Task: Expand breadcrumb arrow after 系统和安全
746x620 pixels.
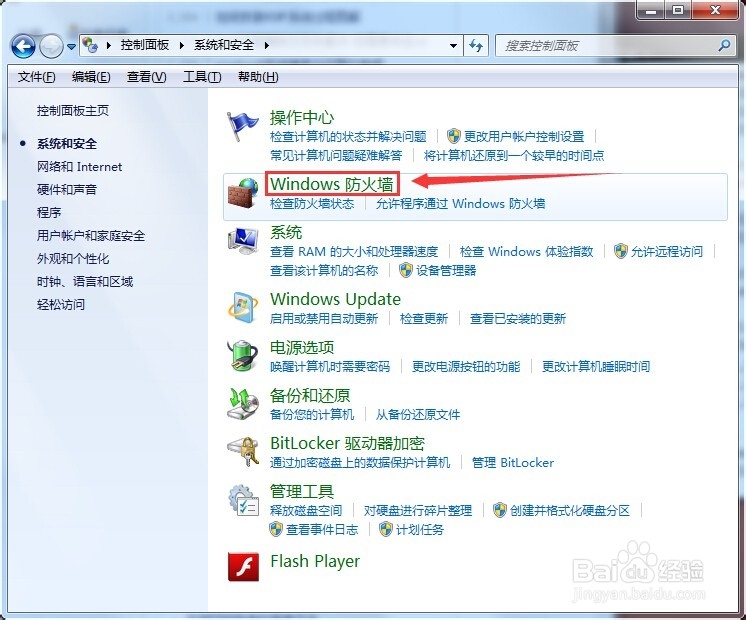Action: [x=266, y=46]
